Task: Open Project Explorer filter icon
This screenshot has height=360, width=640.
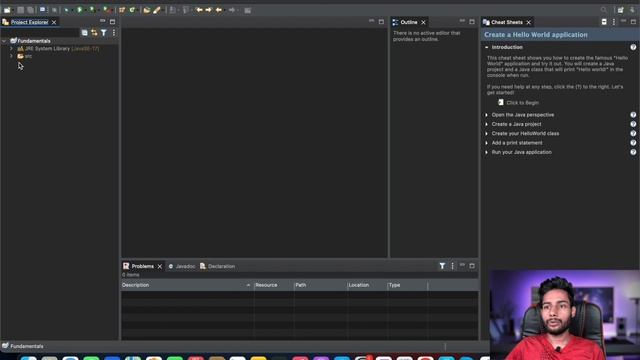Action: (104, 33)
